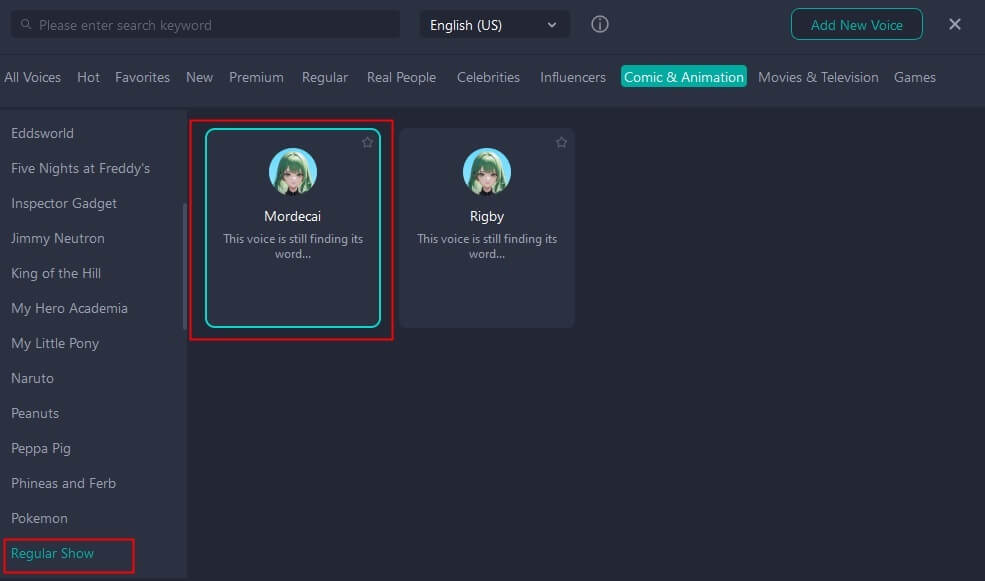Open Five Nights at Freddy's category
Screen dimensions: 985x581
click(x=80, y=168)
